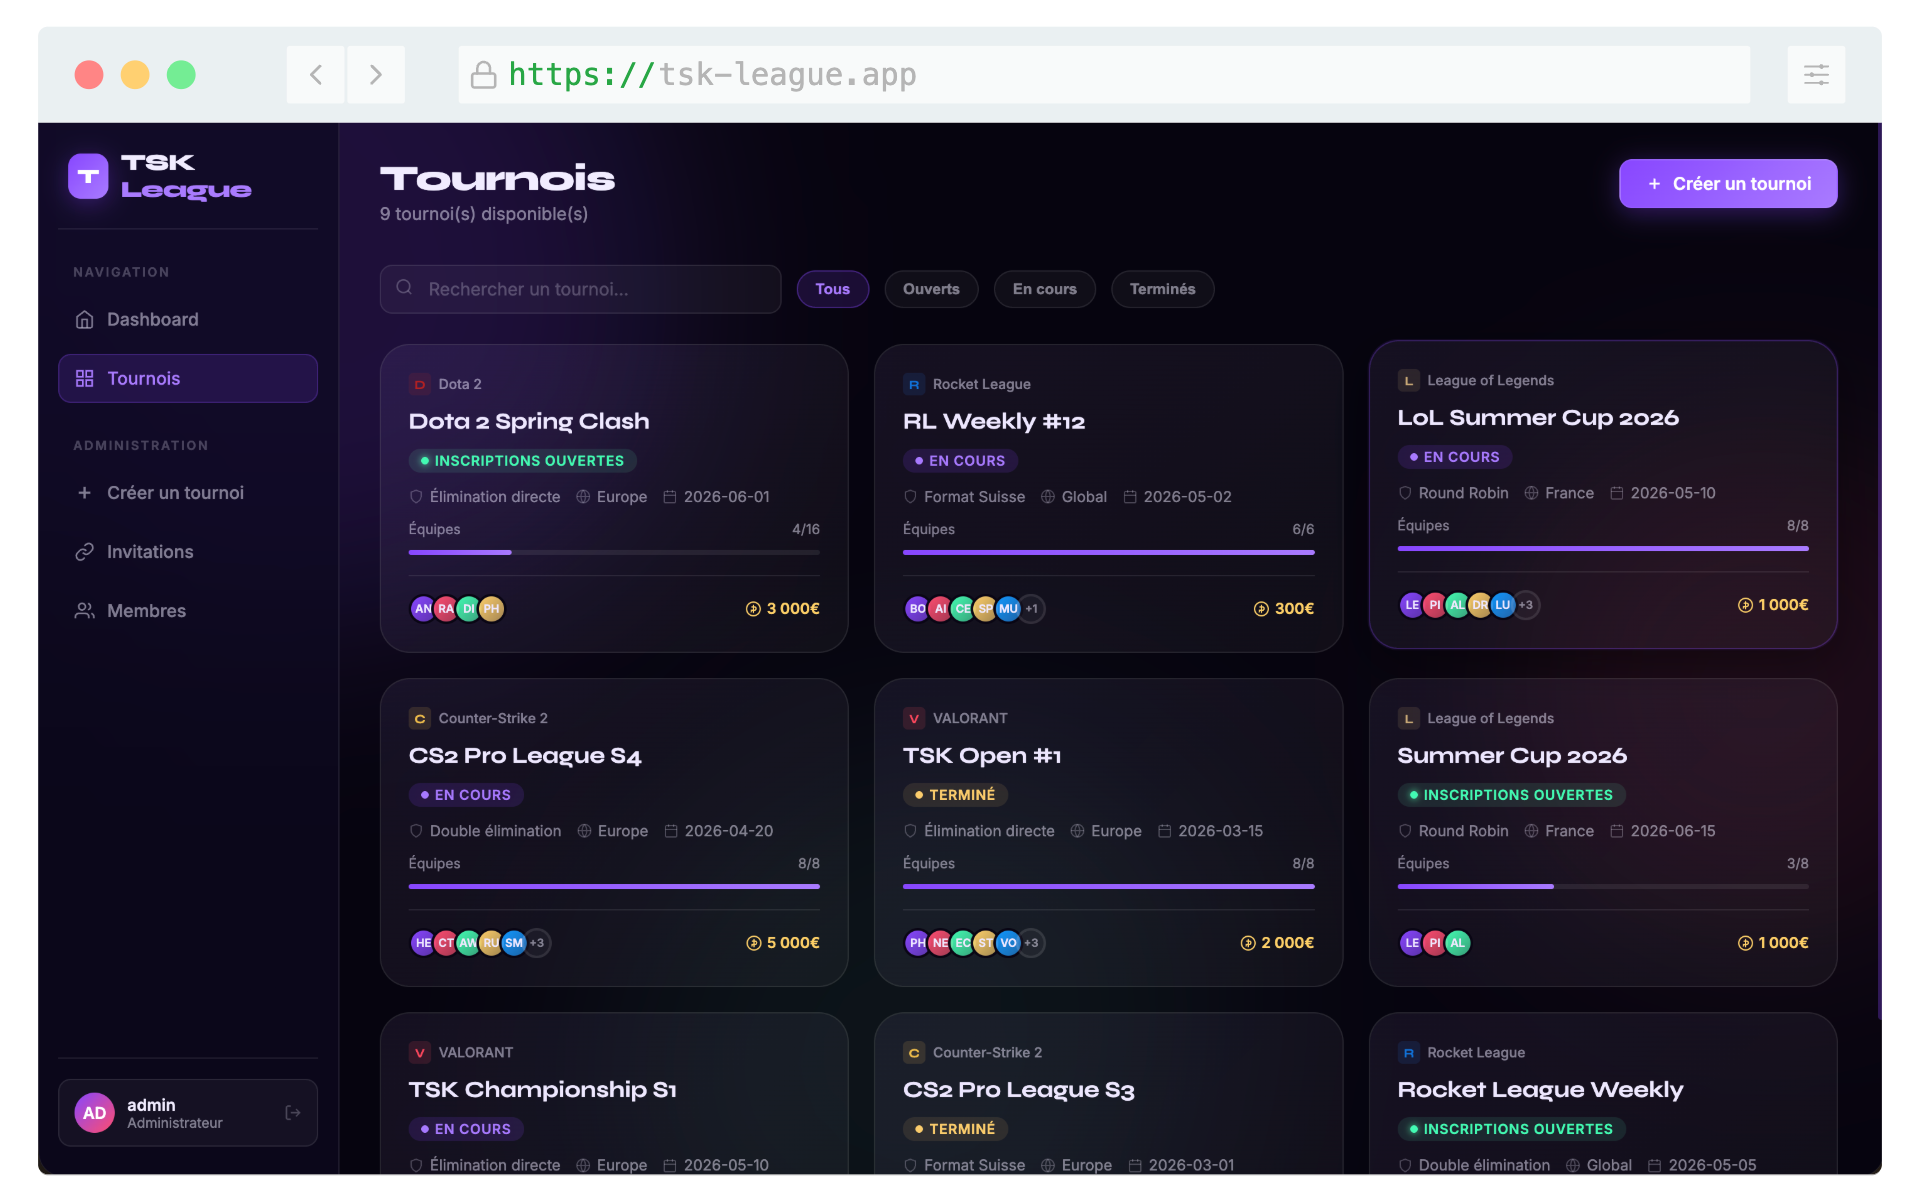This screenshot has height=1200, width=1920.
Task: Click the Invitations link icon
Action: coord(85,552)
